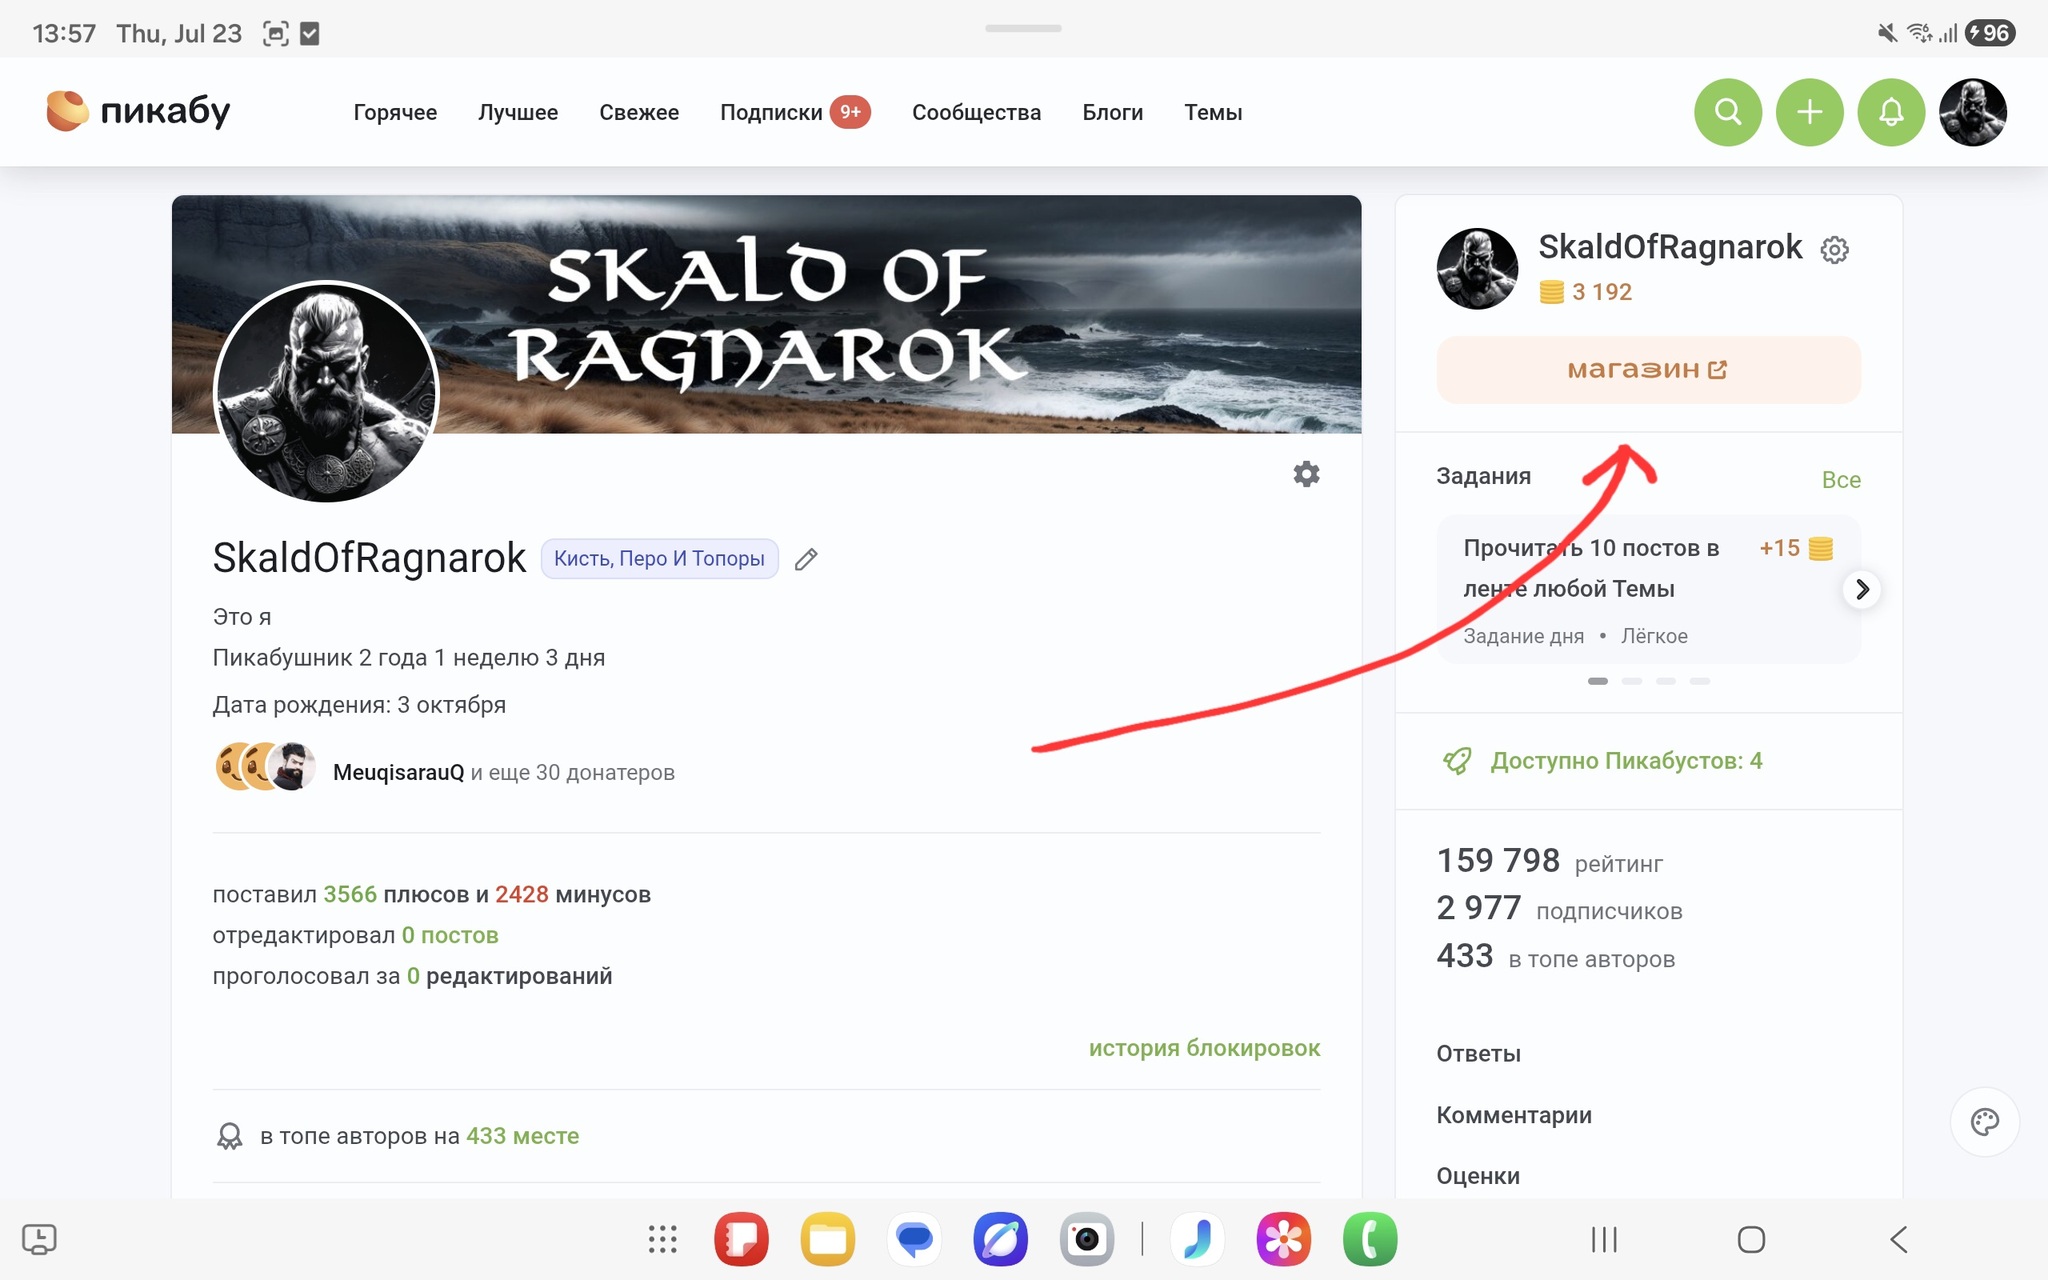The width and height of the screenshot is (2048, 1280).
Task: Open profile settings gear below the banner
Action: pos(1306,474)
